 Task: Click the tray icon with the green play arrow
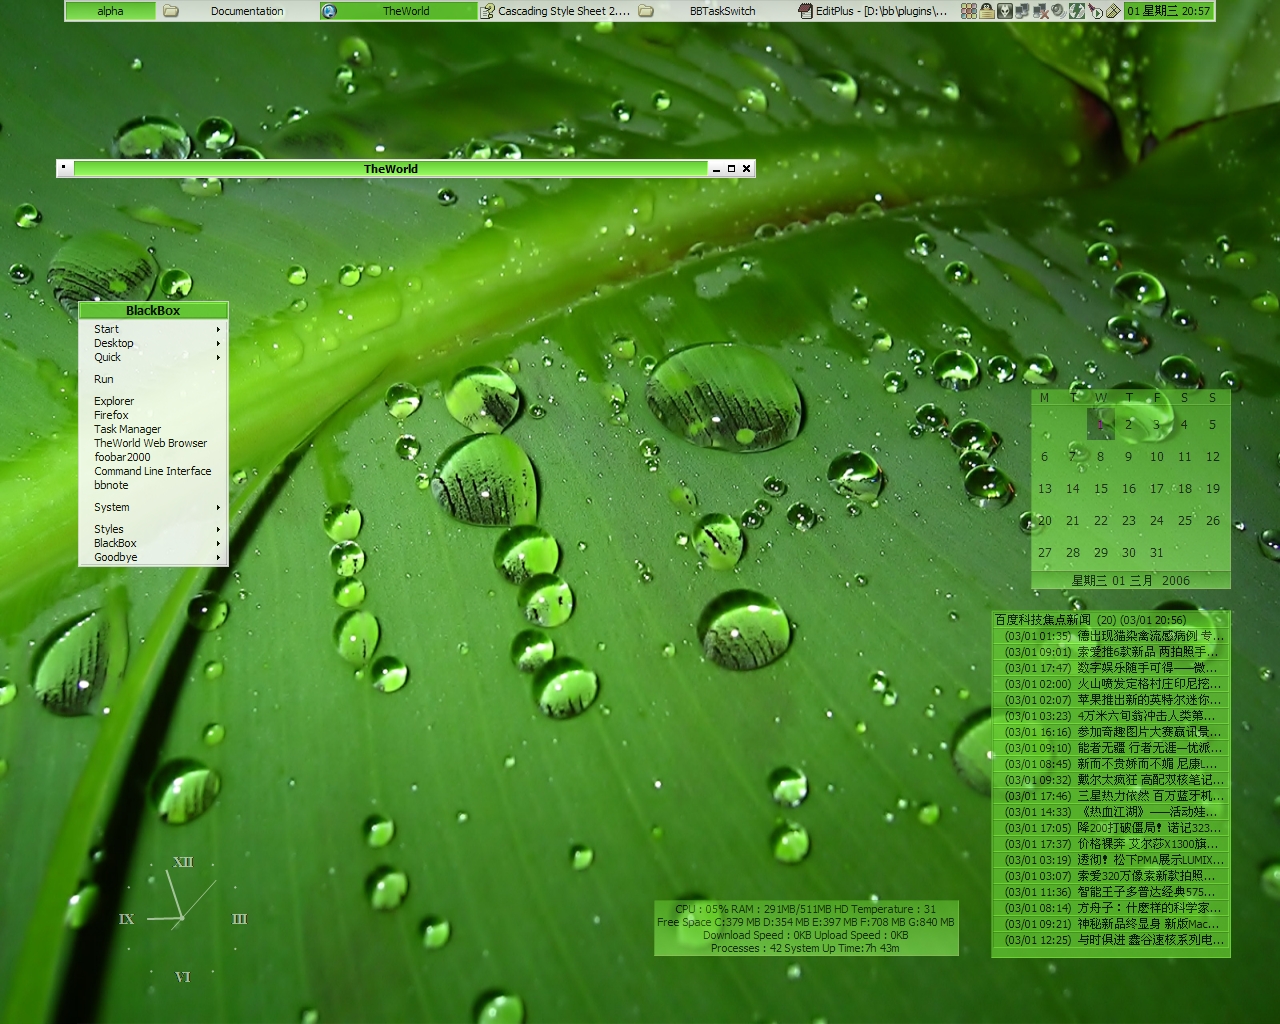click(1095, 11)
